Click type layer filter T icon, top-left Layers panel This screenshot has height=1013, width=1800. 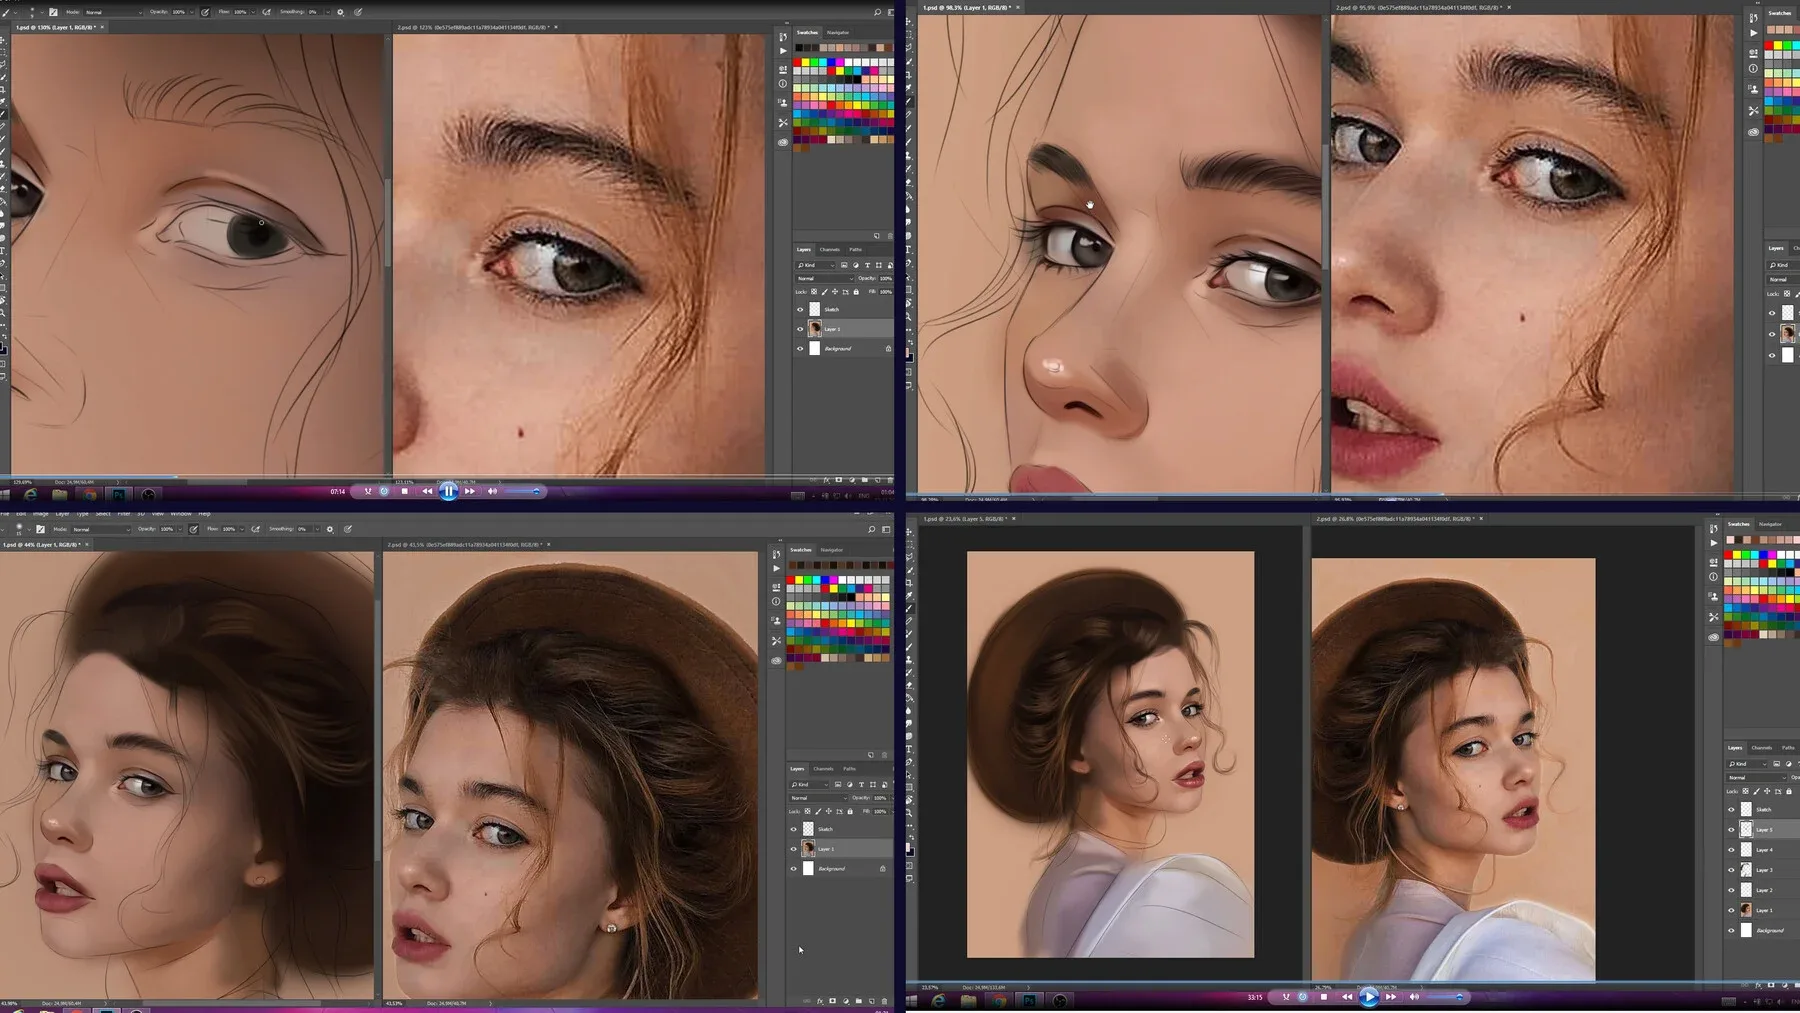[867, 265]
